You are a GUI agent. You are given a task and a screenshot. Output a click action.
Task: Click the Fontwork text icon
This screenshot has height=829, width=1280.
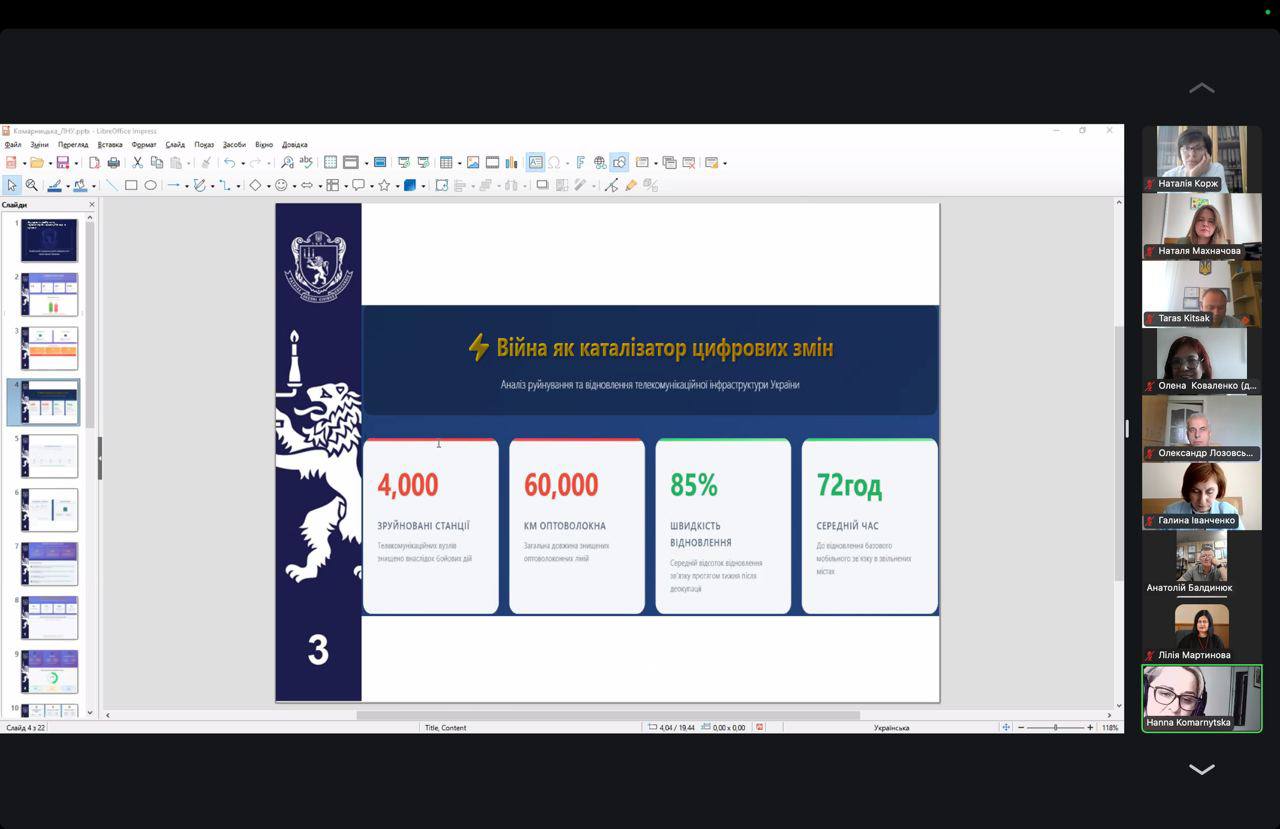click(580, 163)
